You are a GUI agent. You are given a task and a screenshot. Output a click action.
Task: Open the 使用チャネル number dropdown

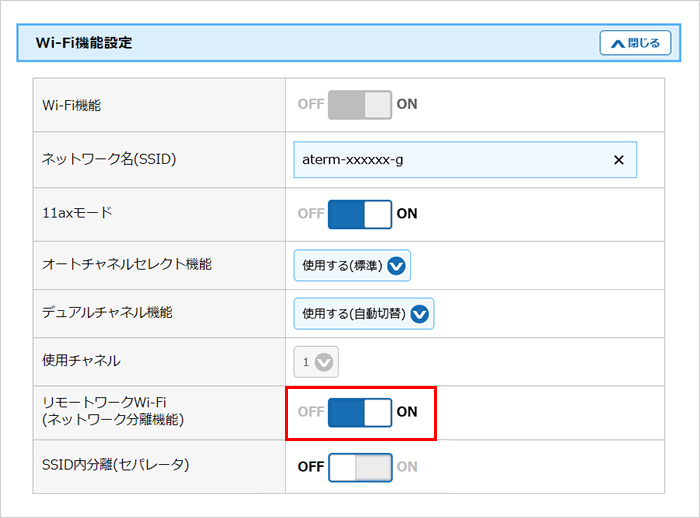(x=316, y=362)
